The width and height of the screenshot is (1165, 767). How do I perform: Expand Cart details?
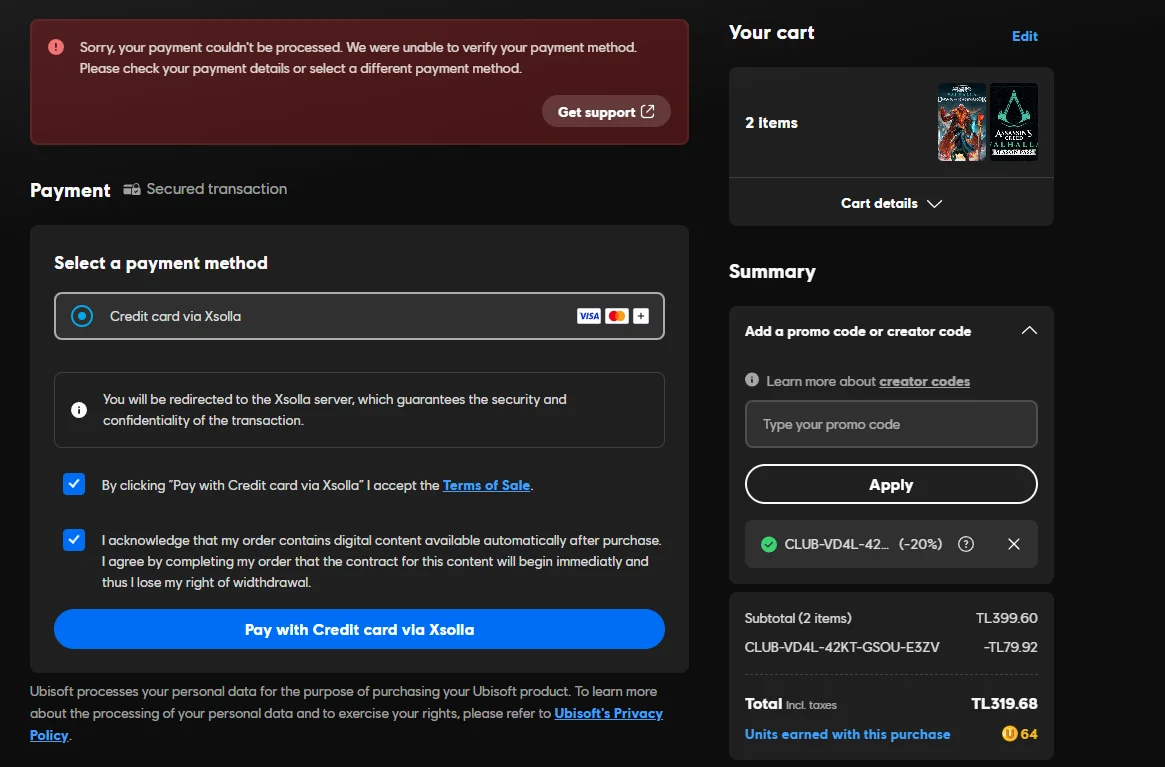click(x=891, y=203)
